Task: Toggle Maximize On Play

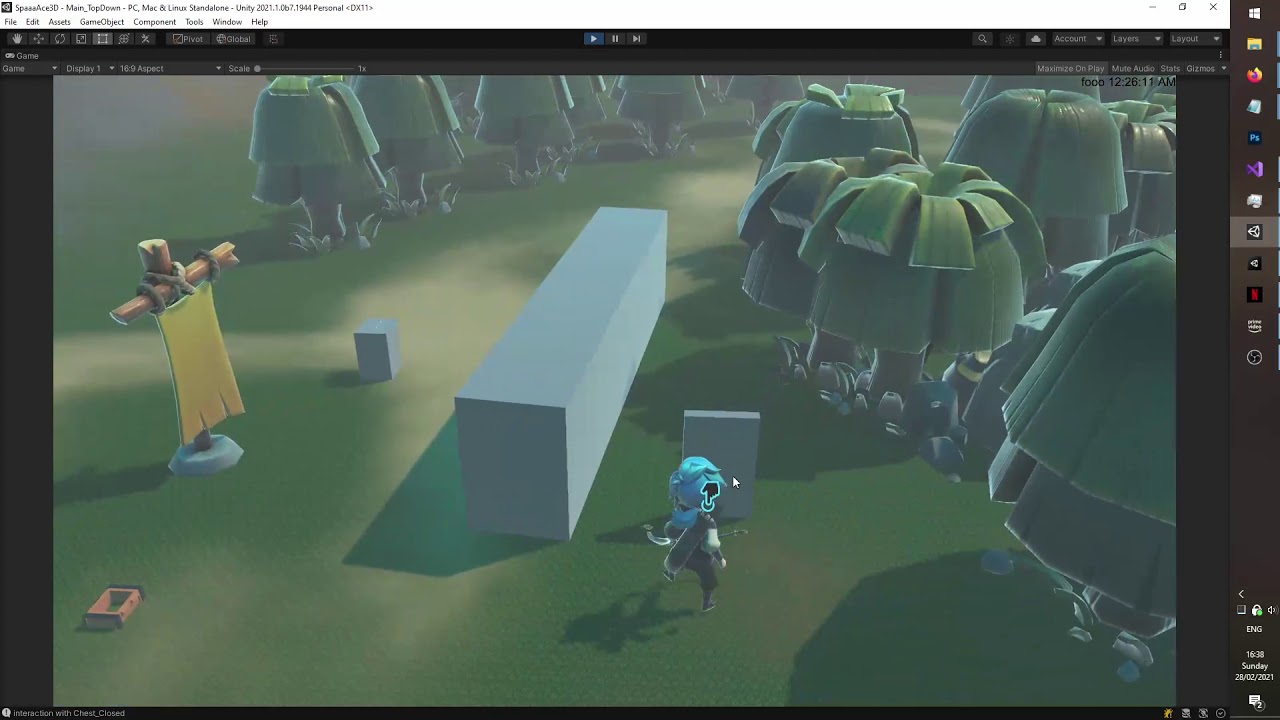Action: point(1070,69)
